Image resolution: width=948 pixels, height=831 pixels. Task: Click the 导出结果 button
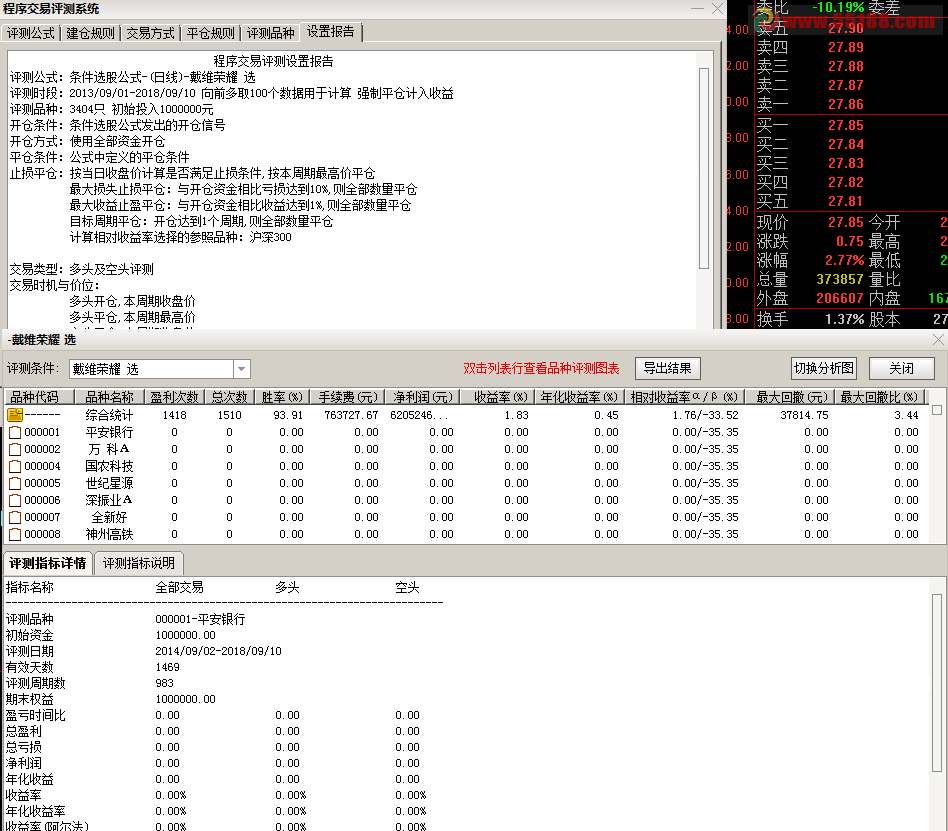click(x=669, y=368)
